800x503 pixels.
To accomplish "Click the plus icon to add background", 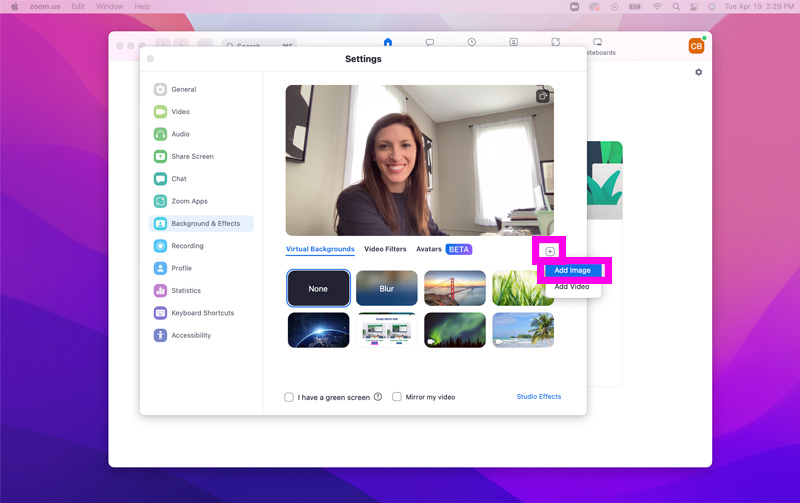I will 549,251.
